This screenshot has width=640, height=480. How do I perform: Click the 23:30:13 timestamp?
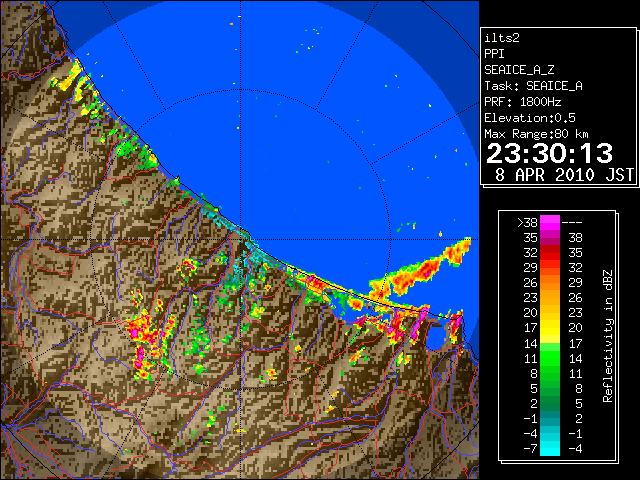(x=549, y=153)
